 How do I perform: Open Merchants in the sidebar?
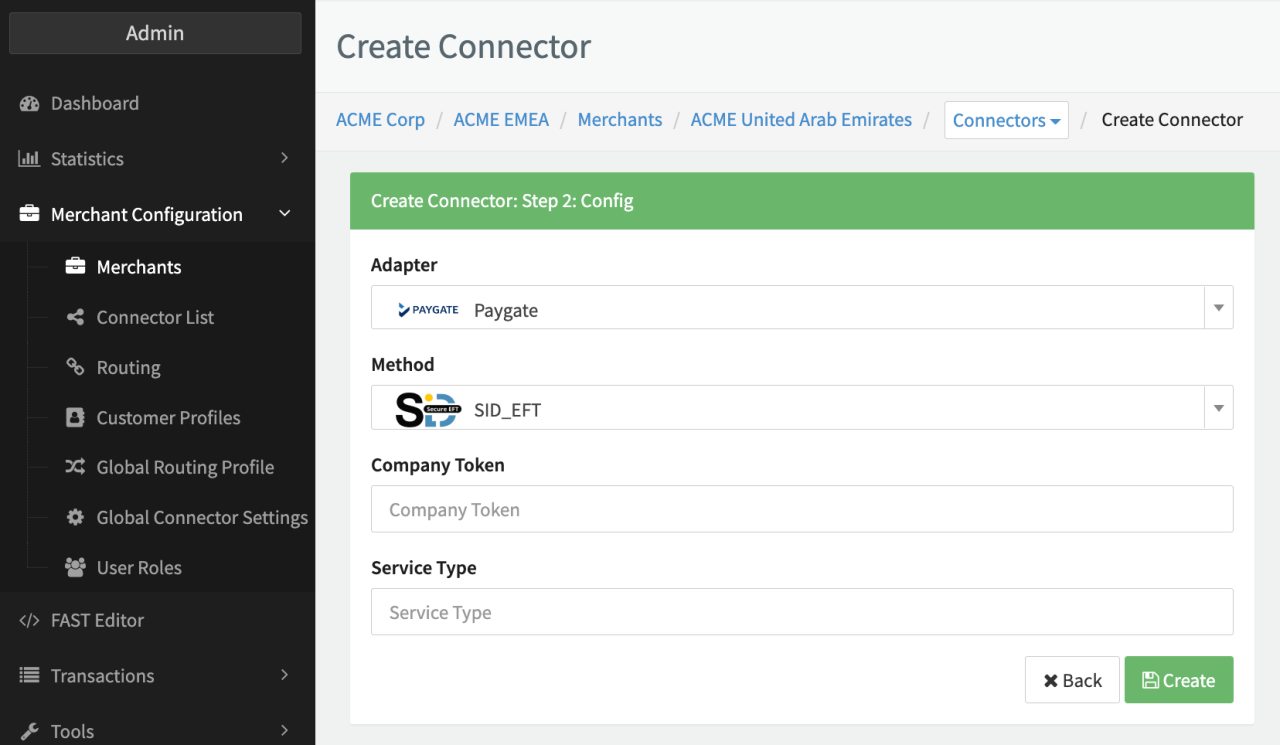tap(139, 267)
